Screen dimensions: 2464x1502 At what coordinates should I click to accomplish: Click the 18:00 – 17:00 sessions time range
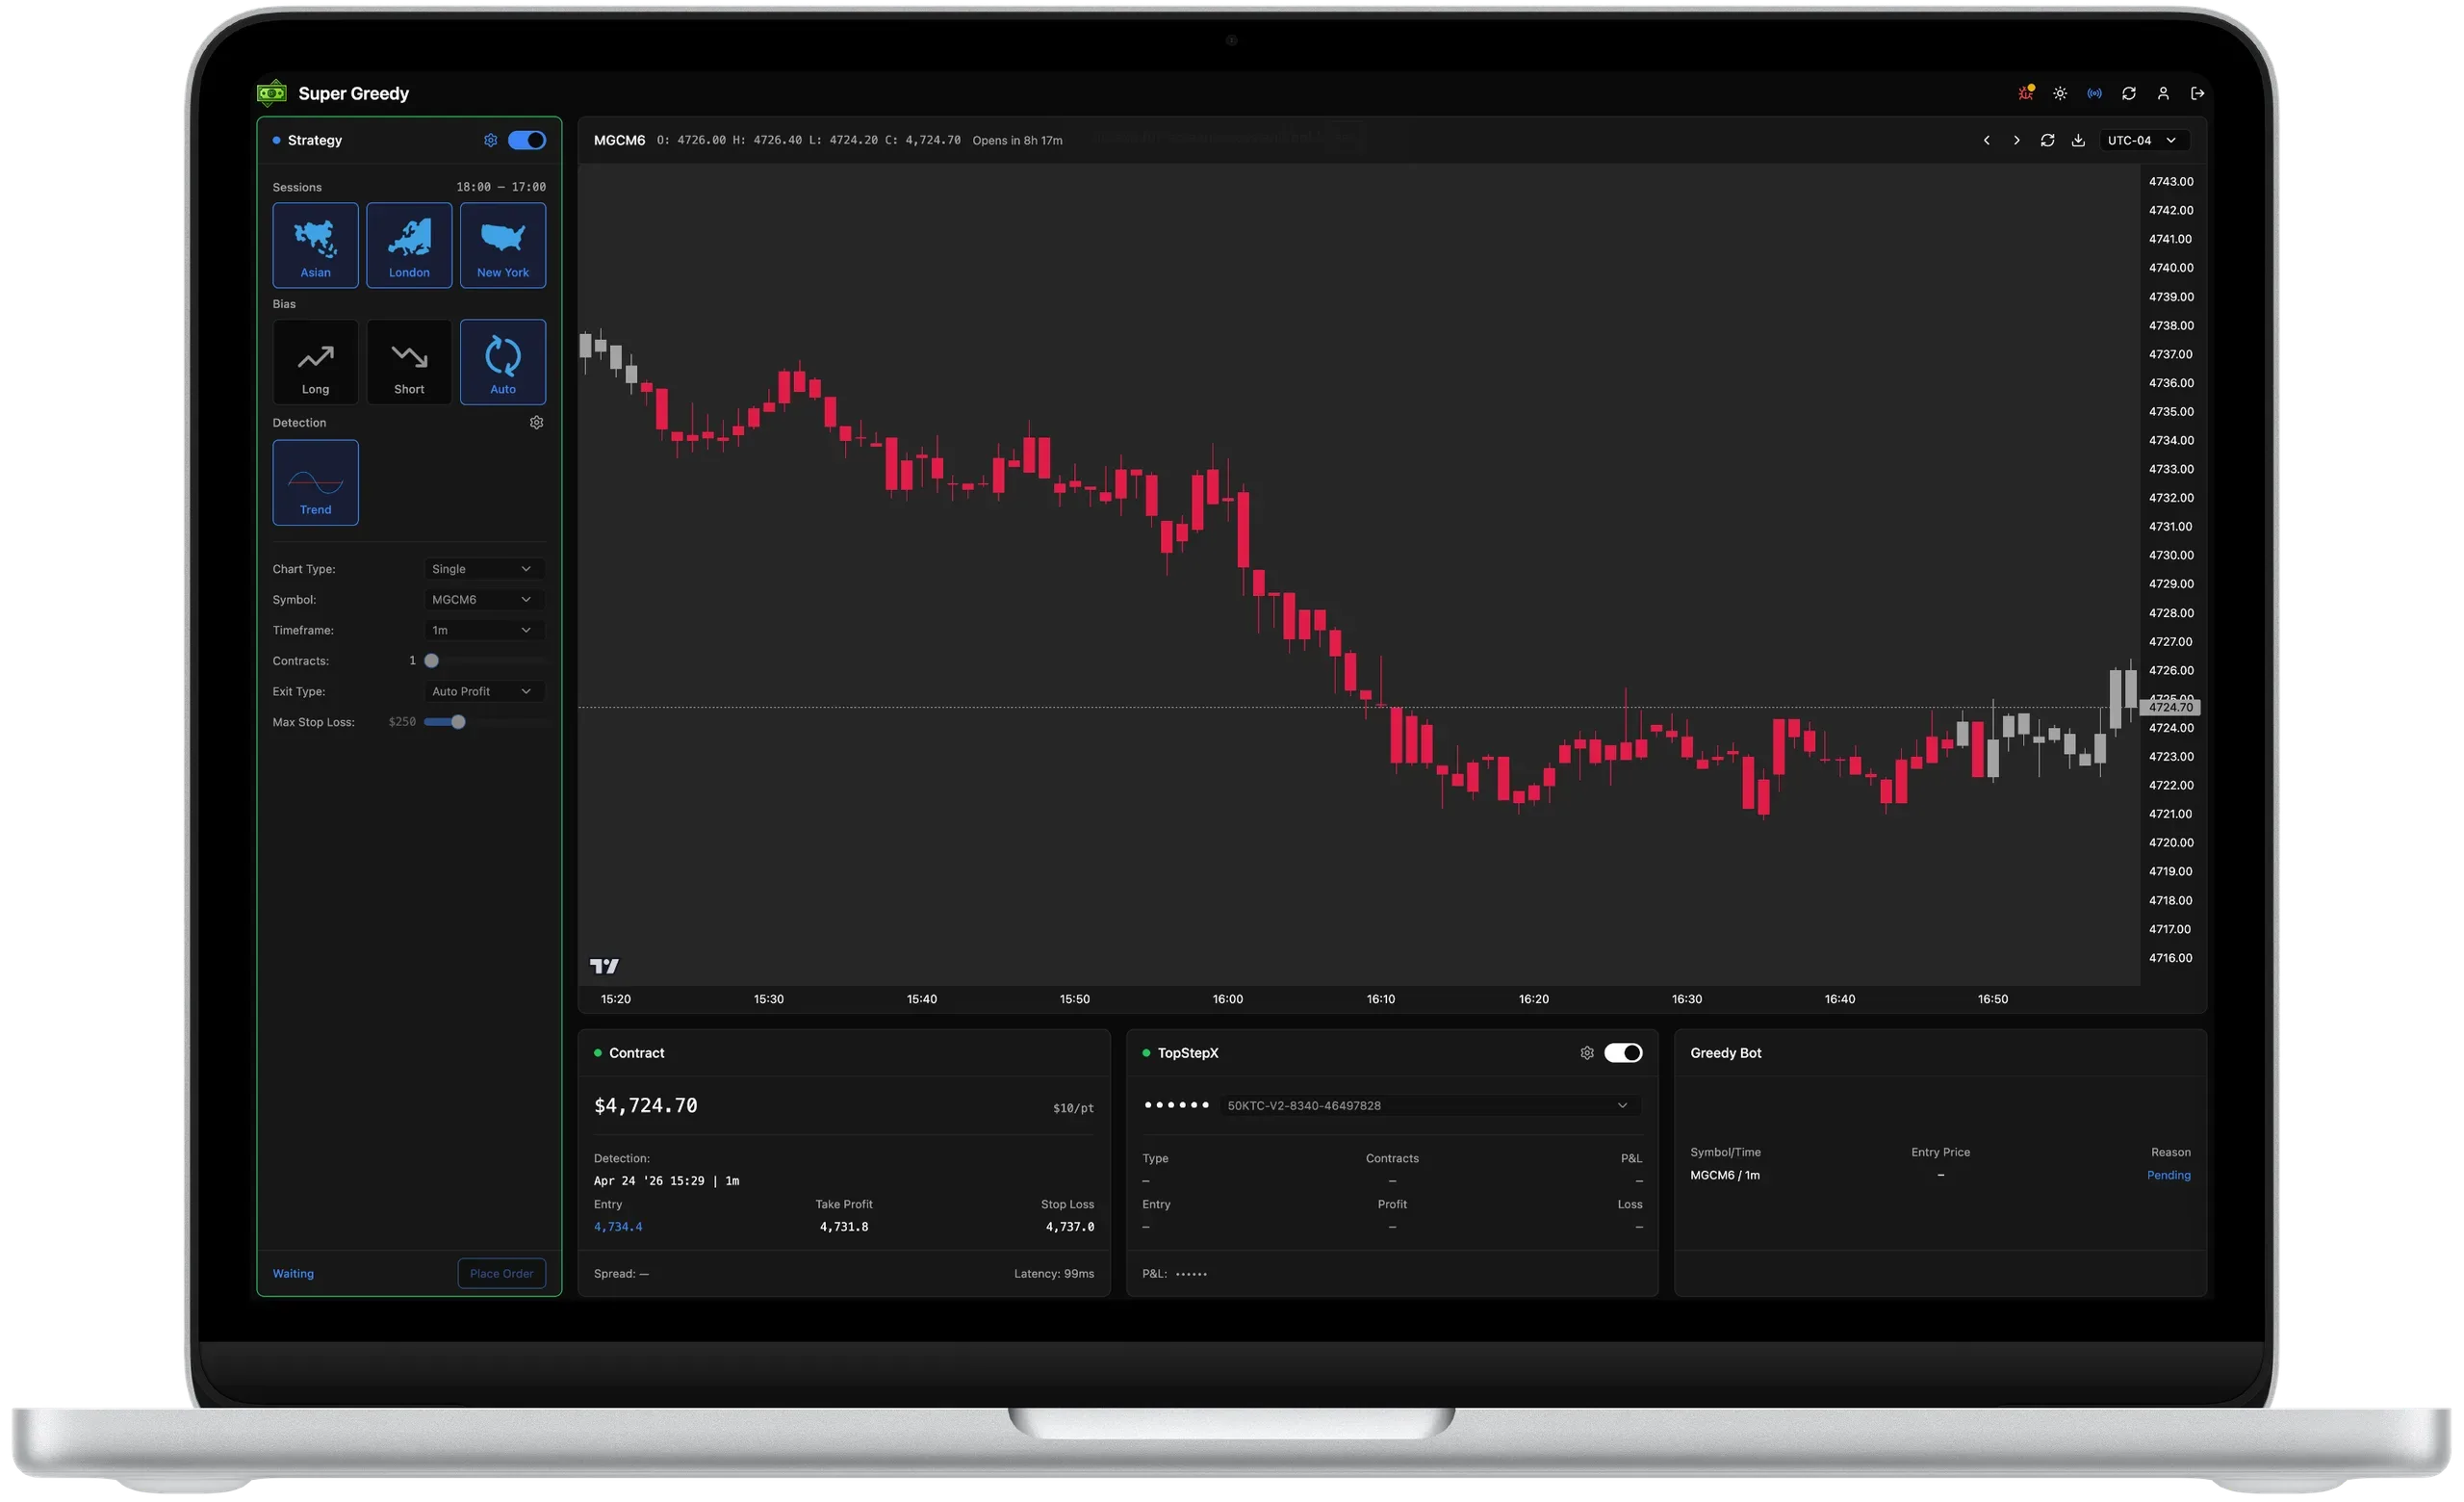pos(501,187)
